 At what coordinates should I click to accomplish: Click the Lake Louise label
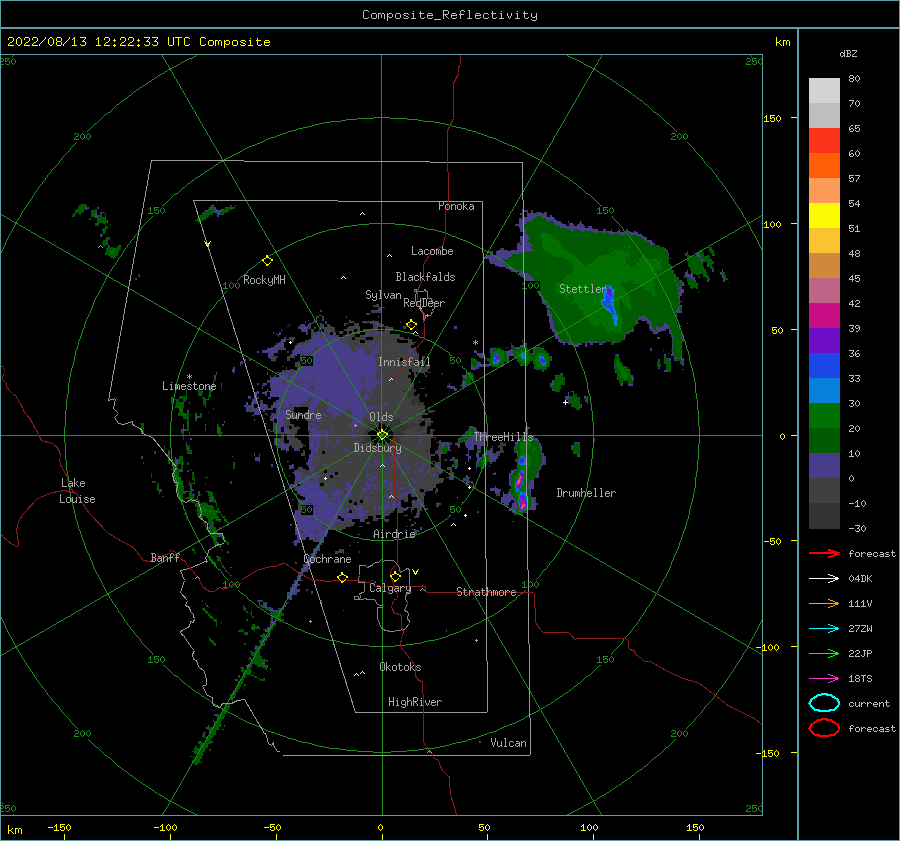click(x=77, y=491)
